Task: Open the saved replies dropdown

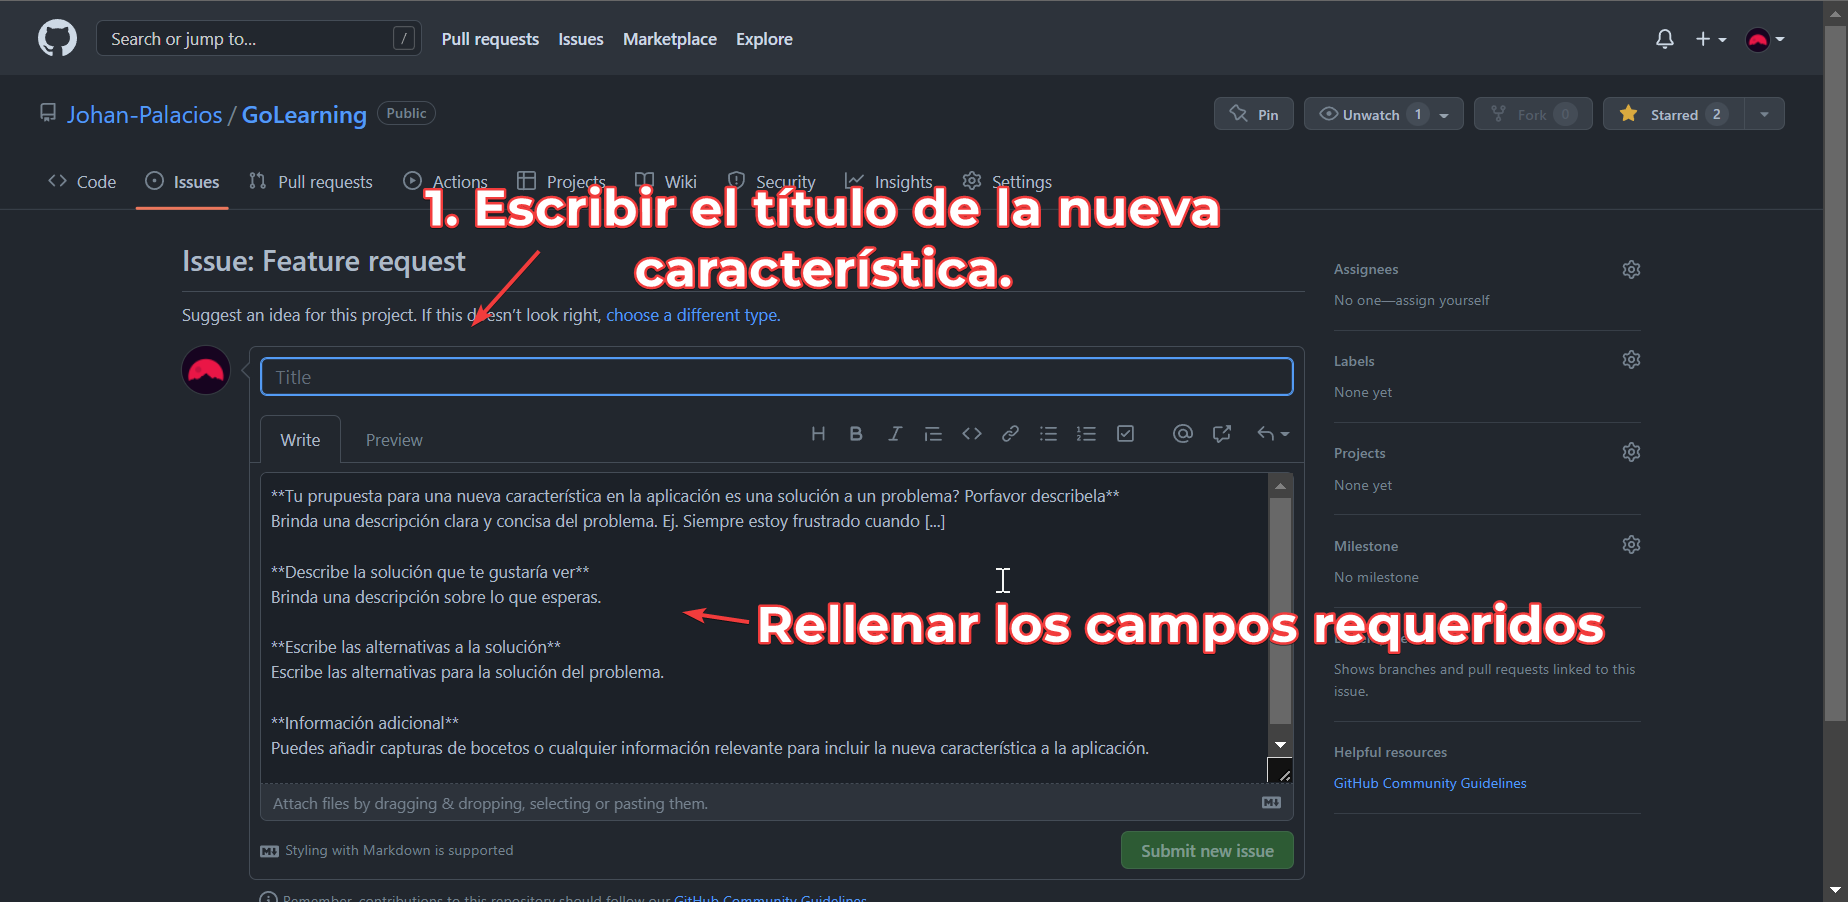Action: [x=1273, y=434]
